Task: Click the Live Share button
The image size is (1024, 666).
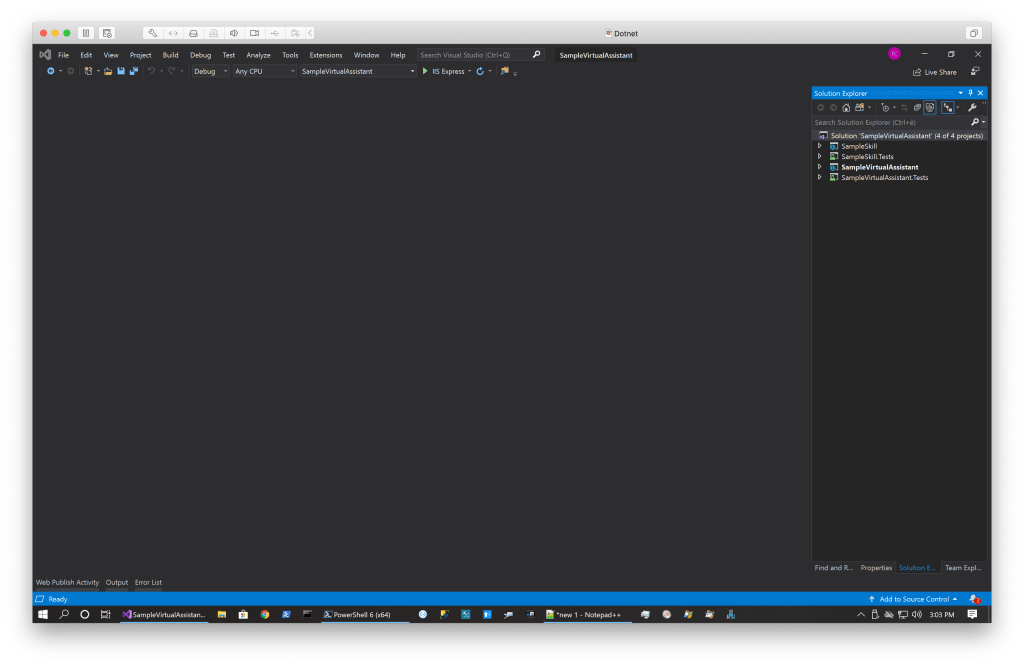Action: 933,72
